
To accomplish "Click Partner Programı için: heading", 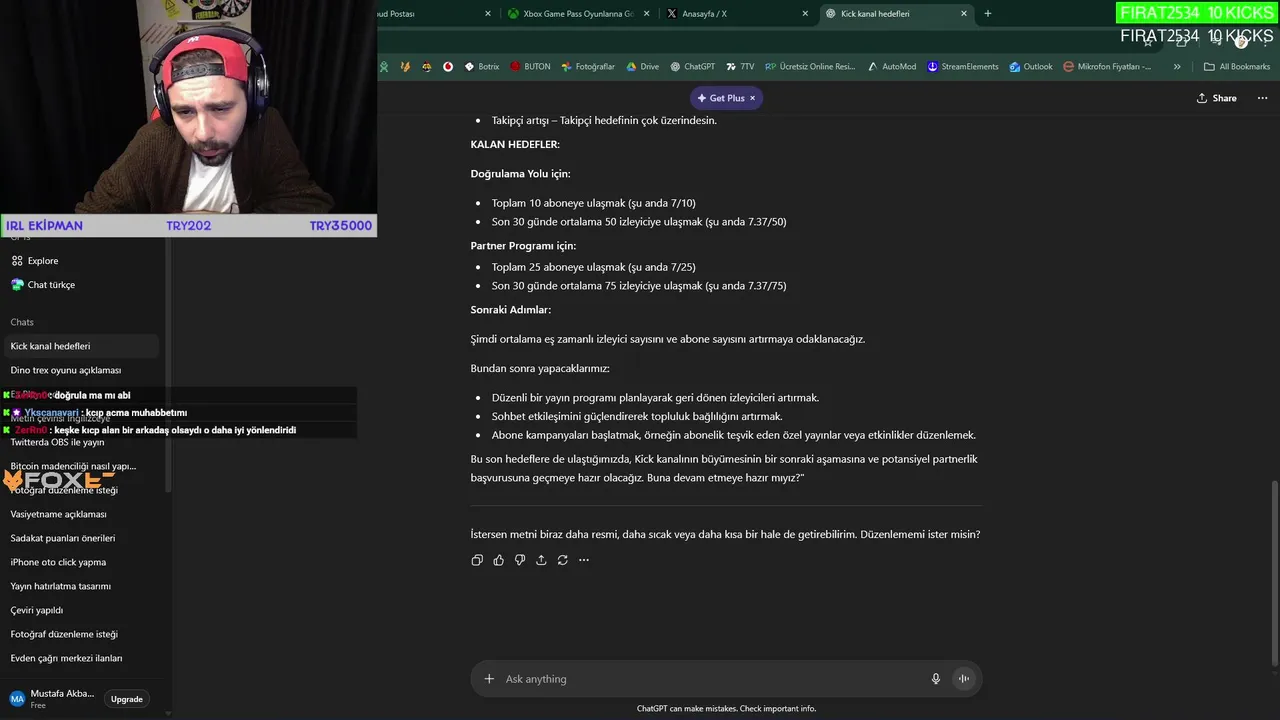I will (x=523, y=246).
